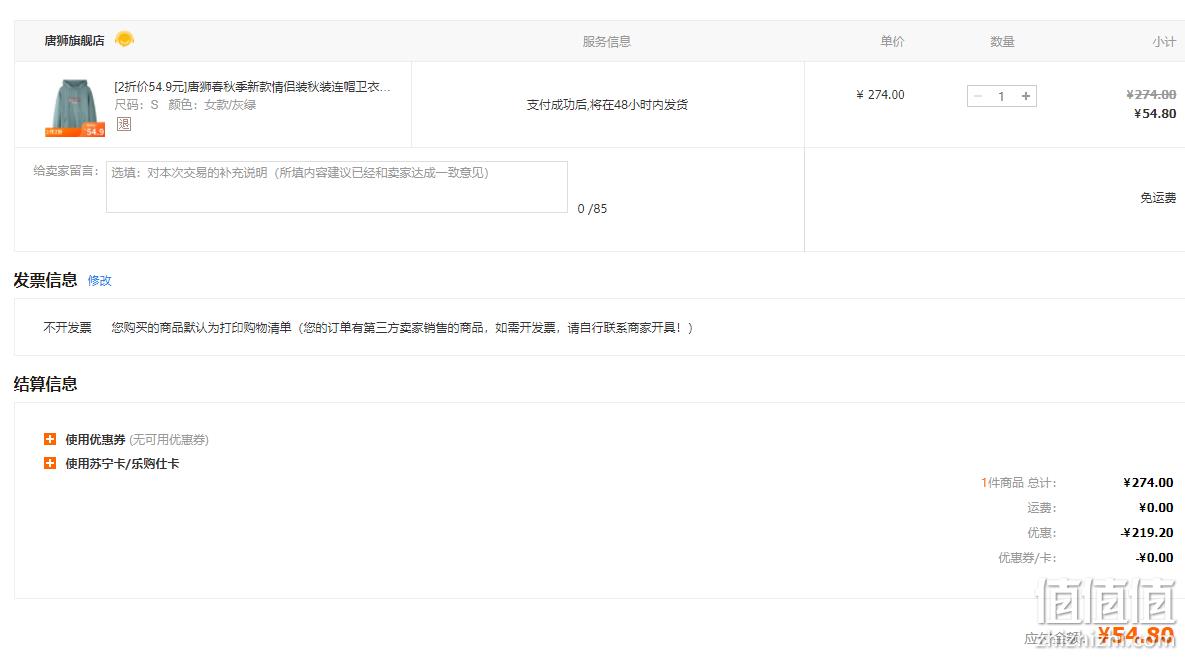The height and width of the screenshot is (657, 1185).
Task: Select the discount amount -¥219.20
Action: (1147, 532)
